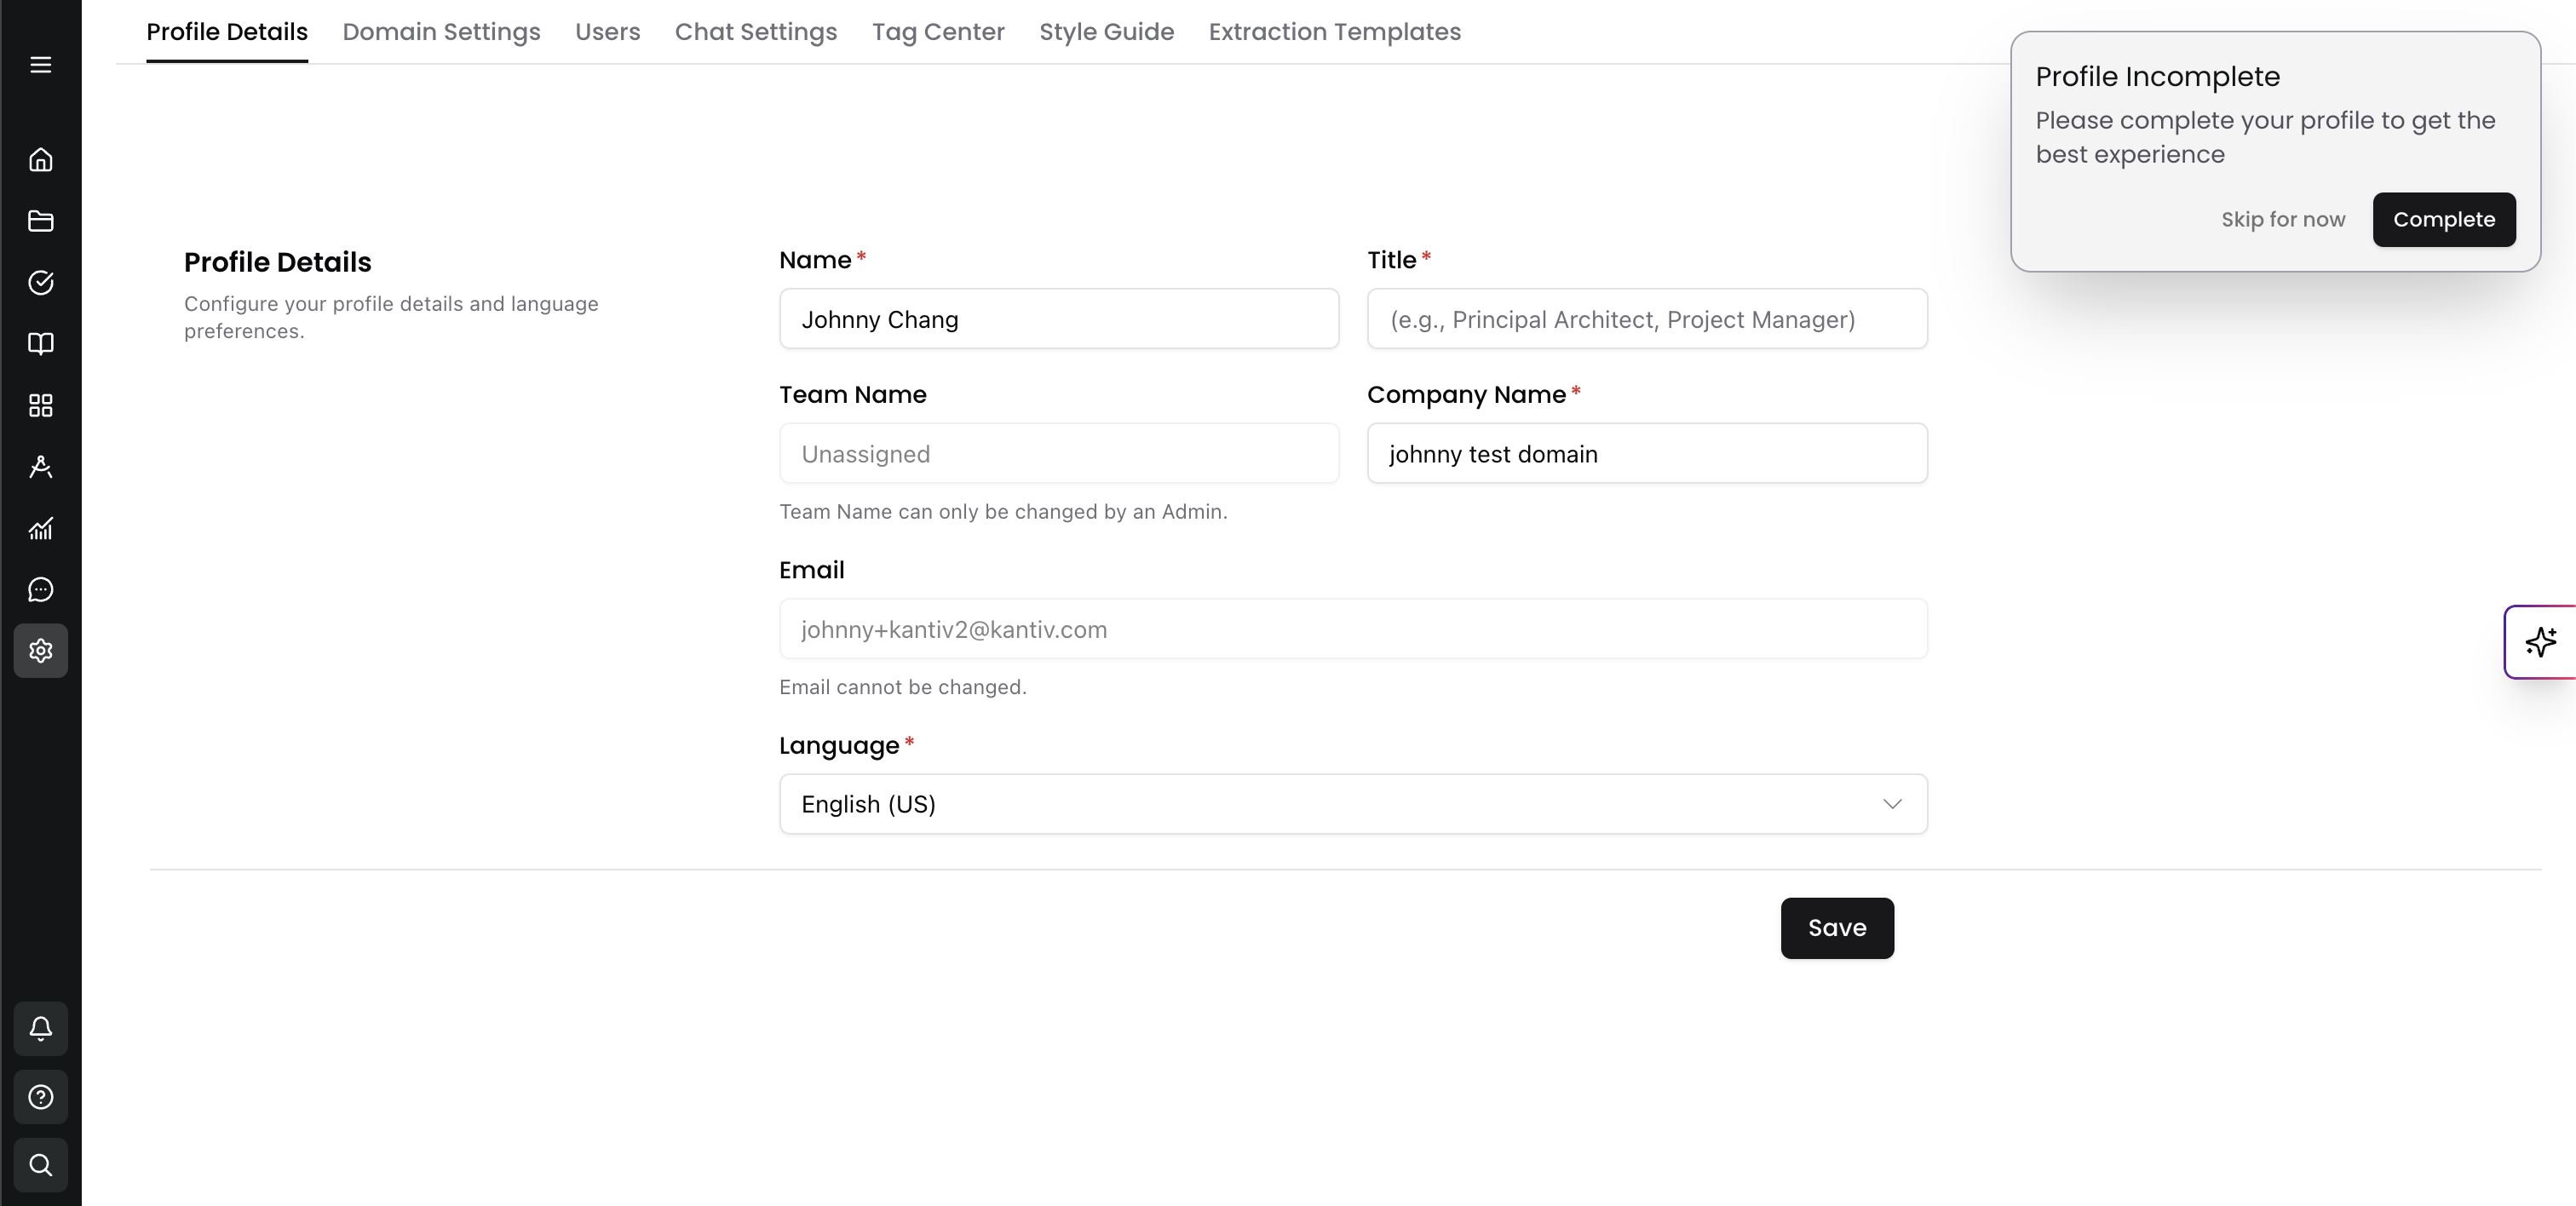Click the 'Profile Details' section heading
Viewport: 2576px width, 1206px height.
277,262
